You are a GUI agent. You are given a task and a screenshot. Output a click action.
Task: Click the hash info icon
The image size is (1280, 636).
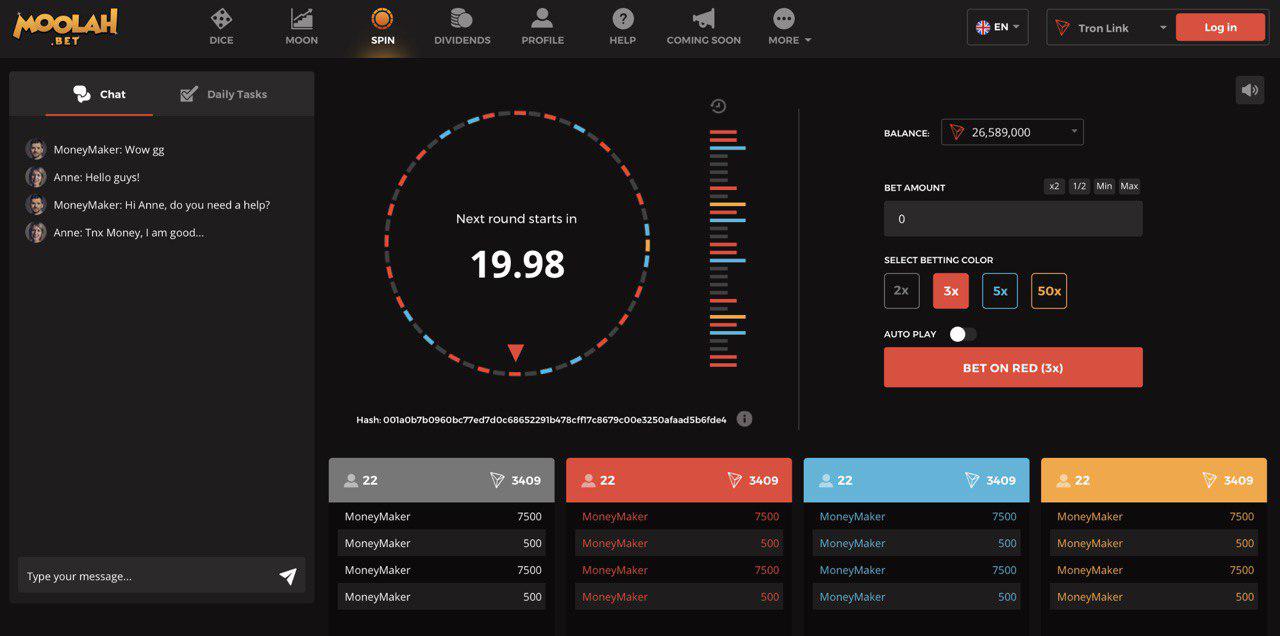click(744, 419)
